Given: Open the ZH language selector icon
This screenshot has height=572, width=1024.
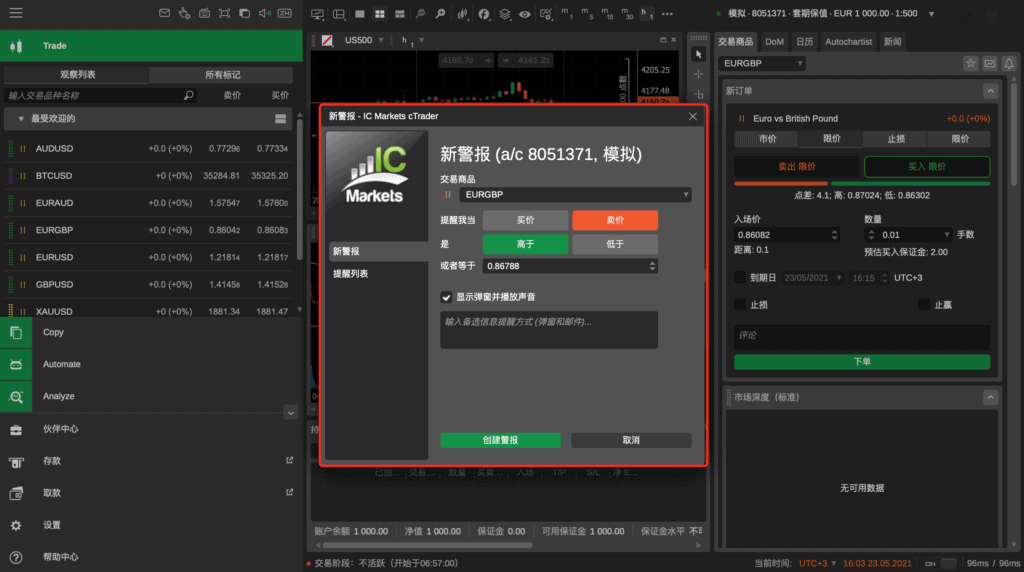Looking at the screenshot, I should (285, 13).
